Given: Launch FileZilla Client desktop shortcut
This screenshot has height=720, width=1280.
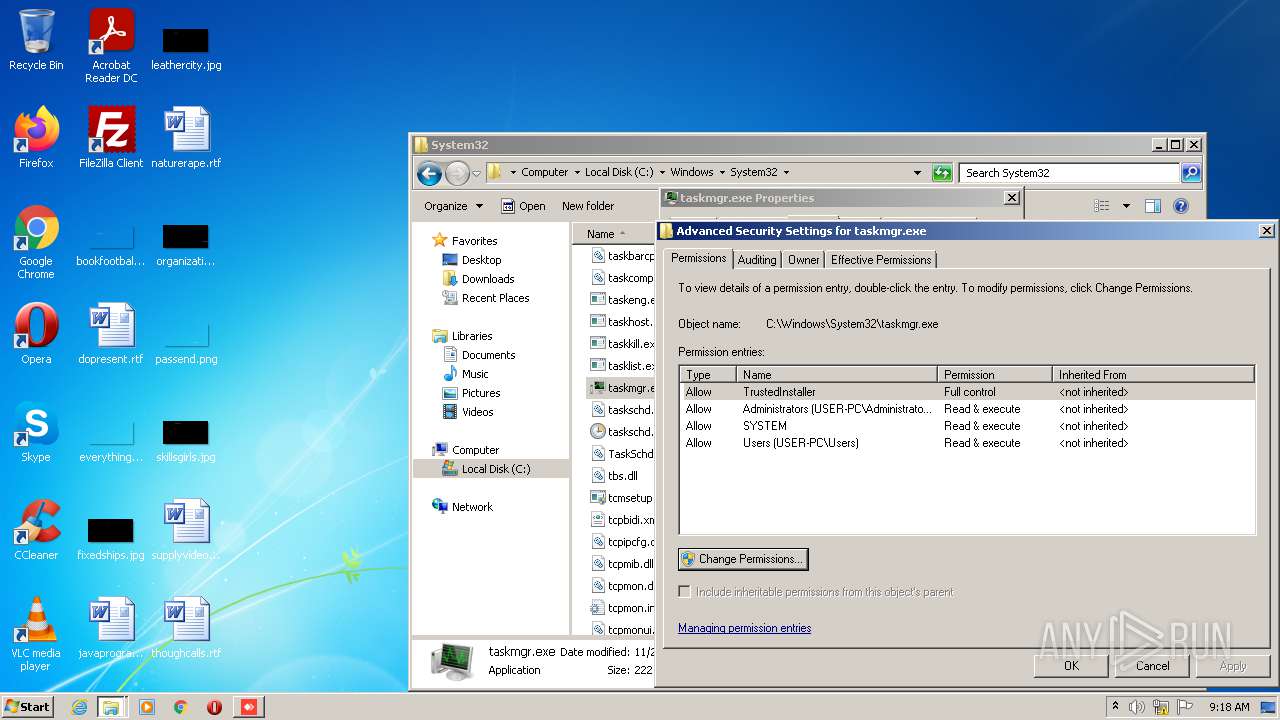Looking at the screenshot, I should click(x=111, y=138).
